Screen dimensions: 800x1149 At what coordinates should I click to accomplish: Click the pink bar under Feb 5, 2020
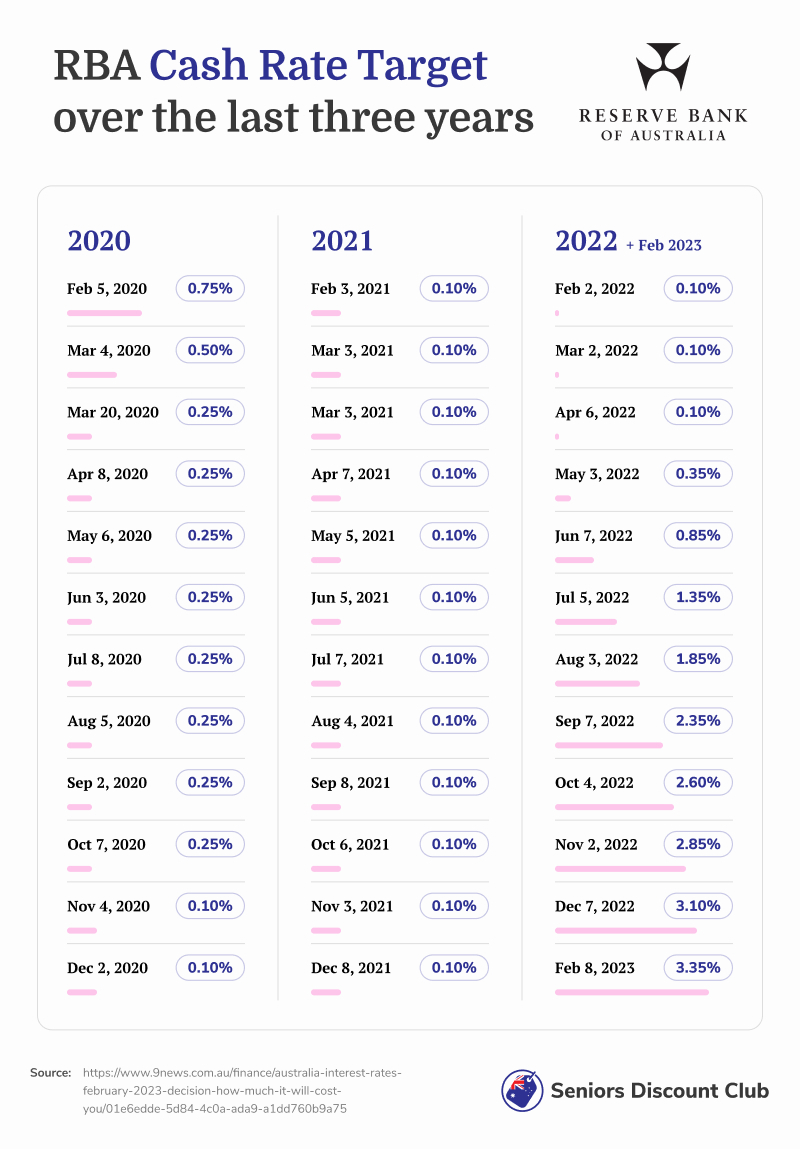coord(104,313)
